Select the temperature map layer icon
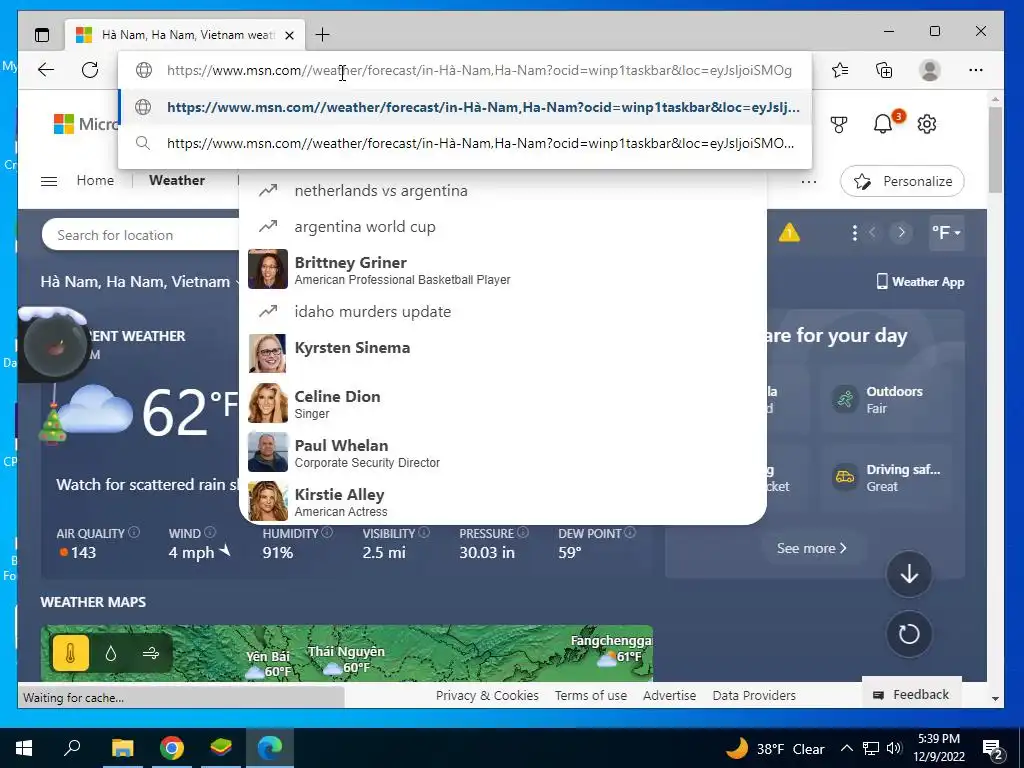 coord(71,653)
